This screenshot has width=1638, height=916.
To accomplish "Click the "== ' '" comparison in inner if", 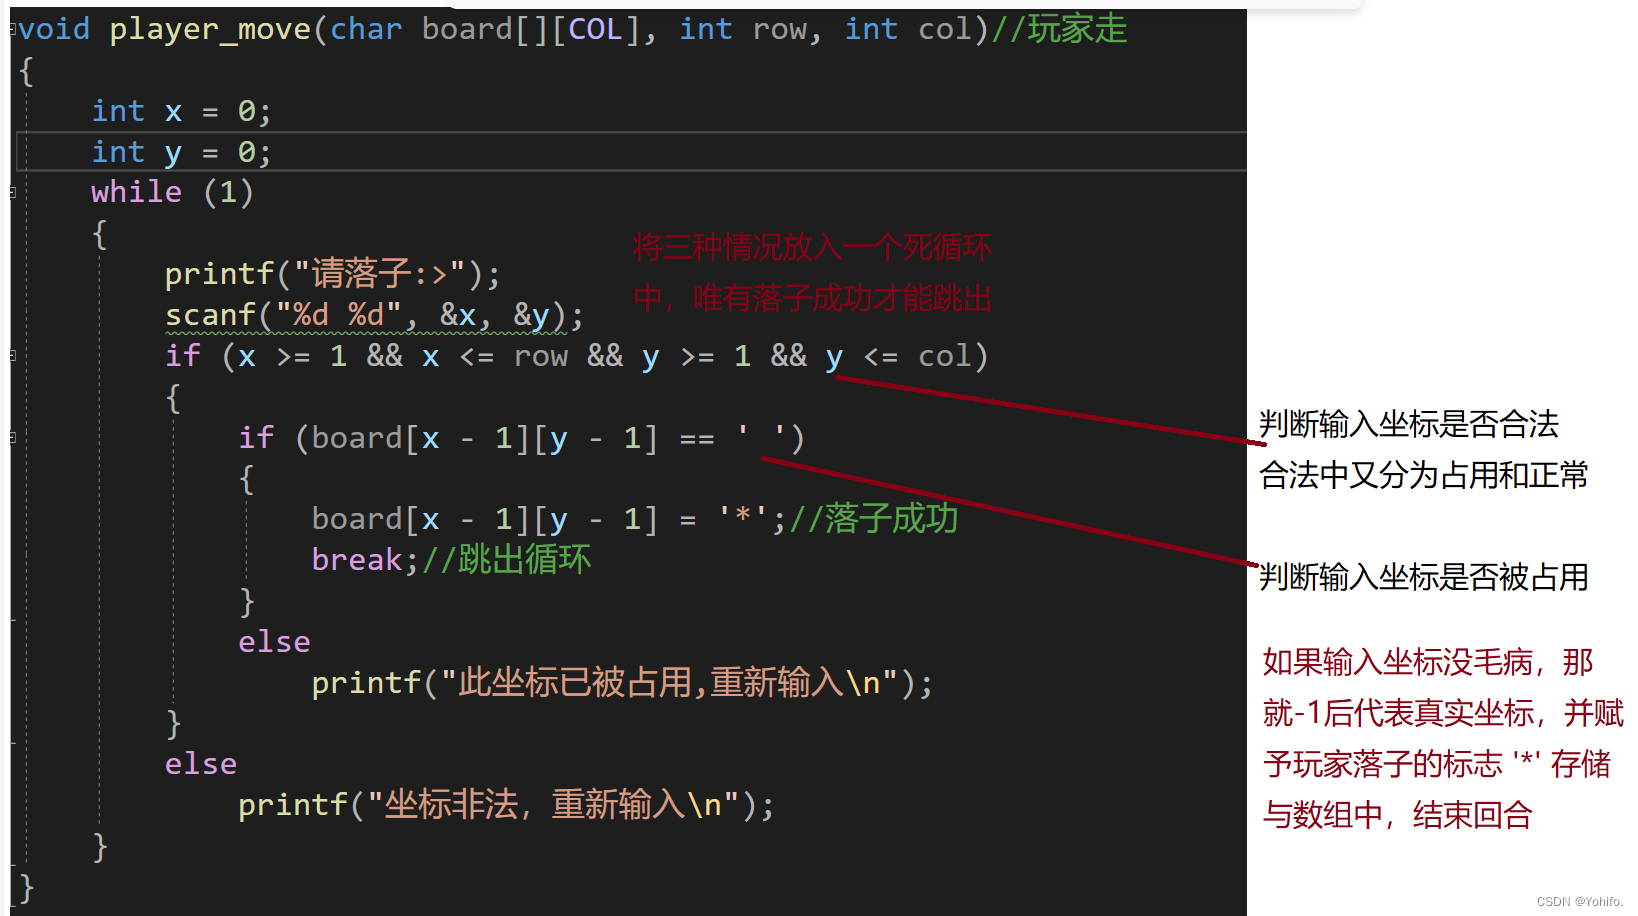I will coord(732,438).
